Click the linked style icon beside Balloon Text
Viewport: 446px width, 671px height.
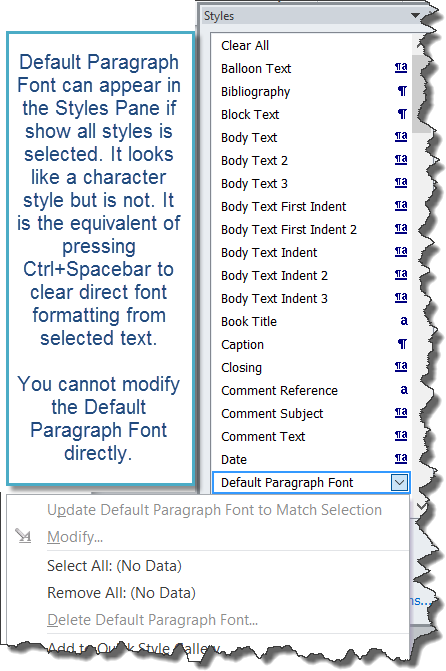(x=401, y=68)
